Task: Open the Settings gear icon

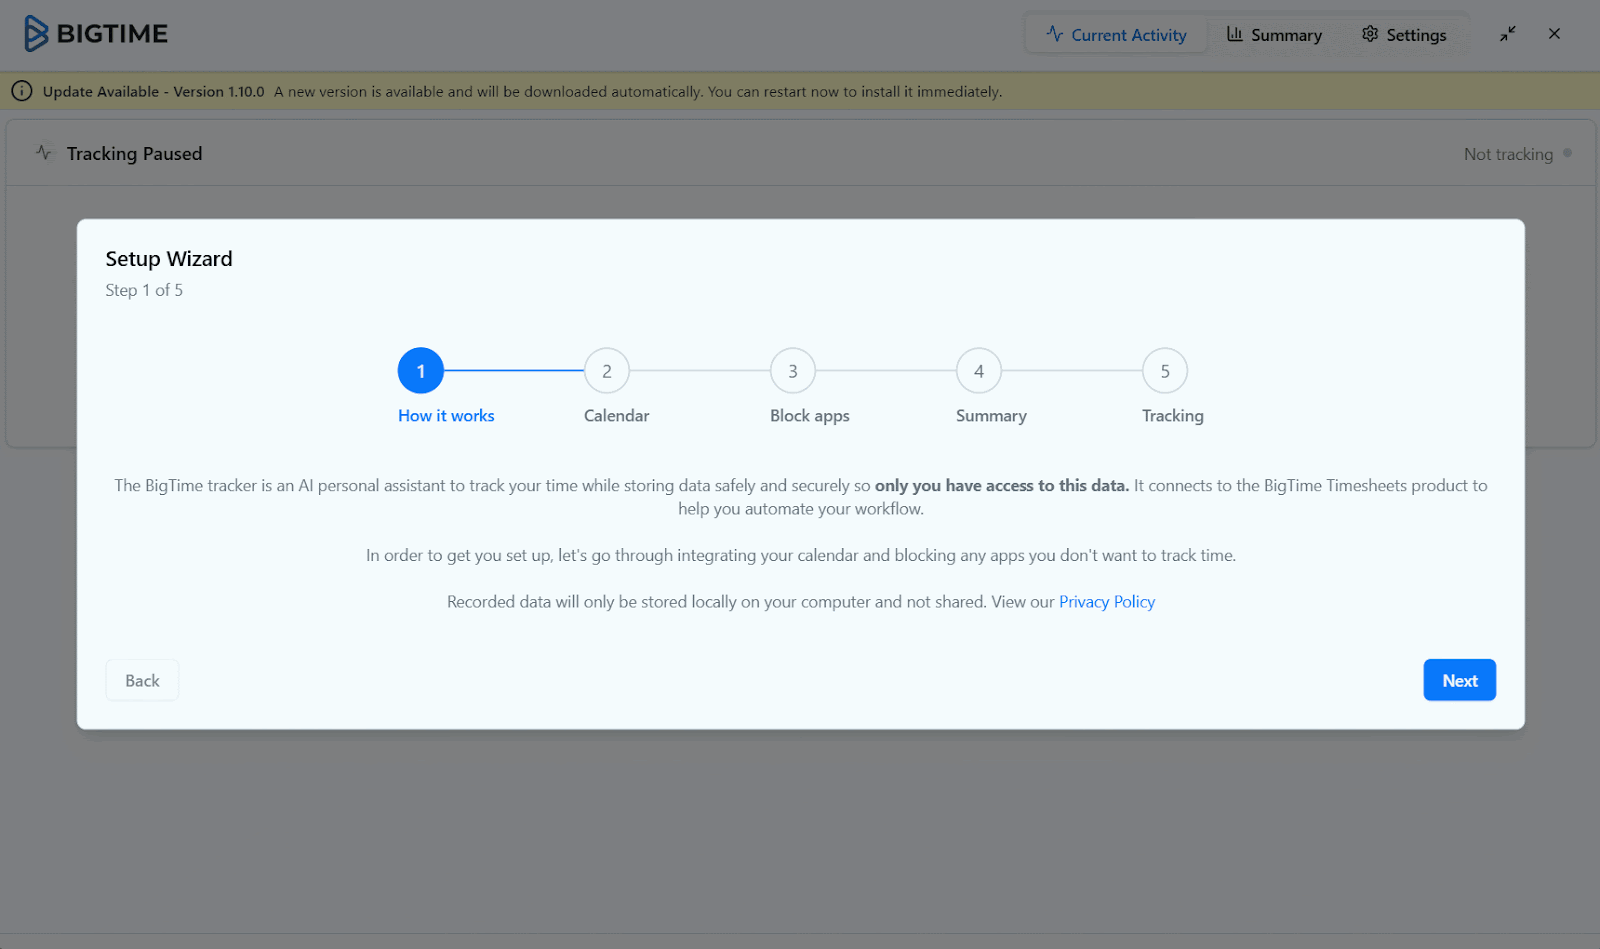Action: (1369, 34)
